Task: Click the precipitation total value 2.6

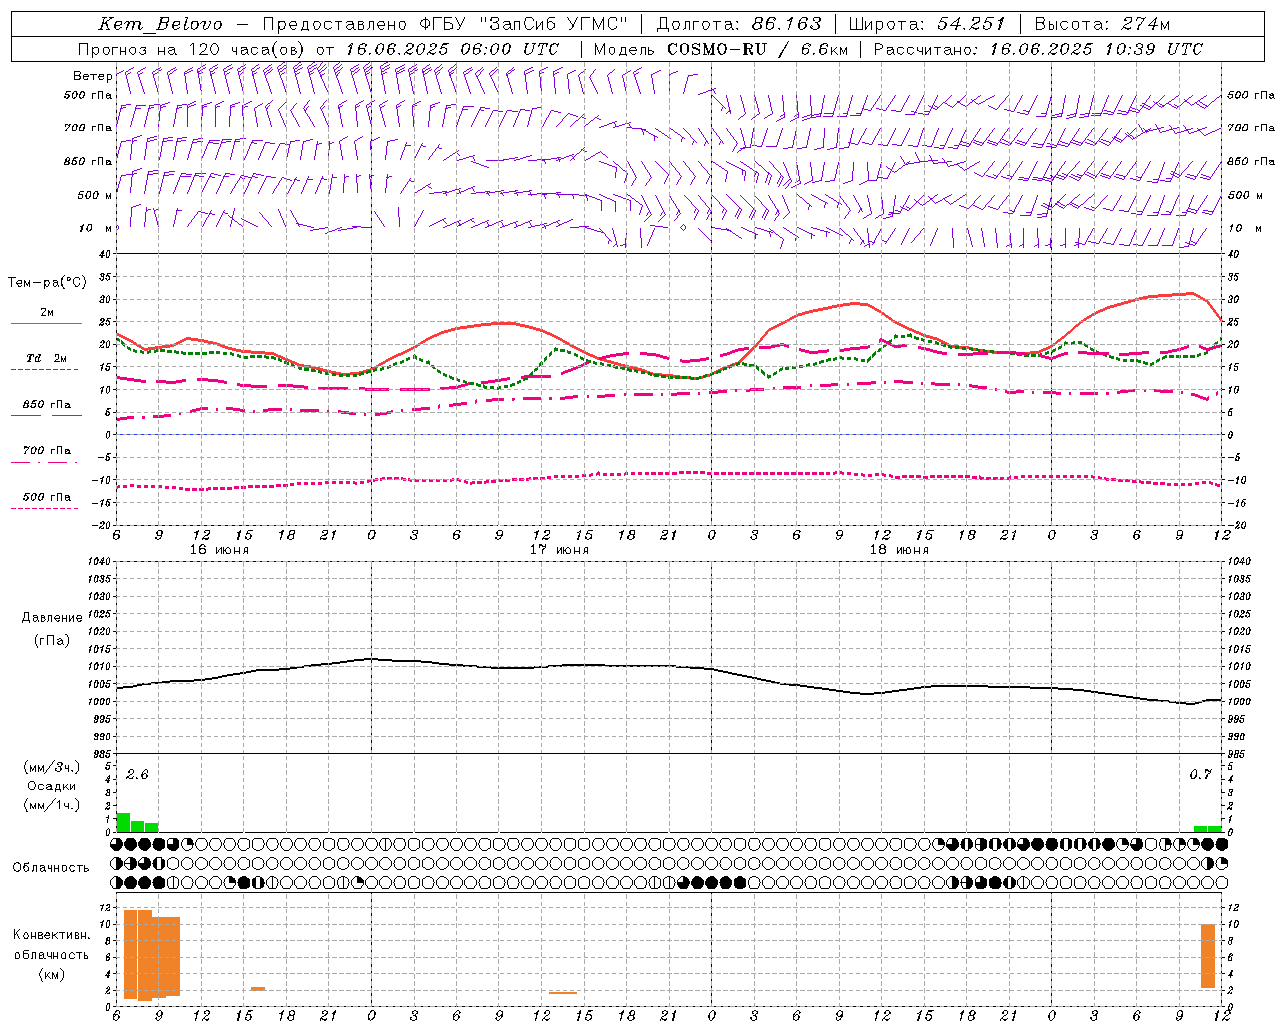Action: click(137, 775)
